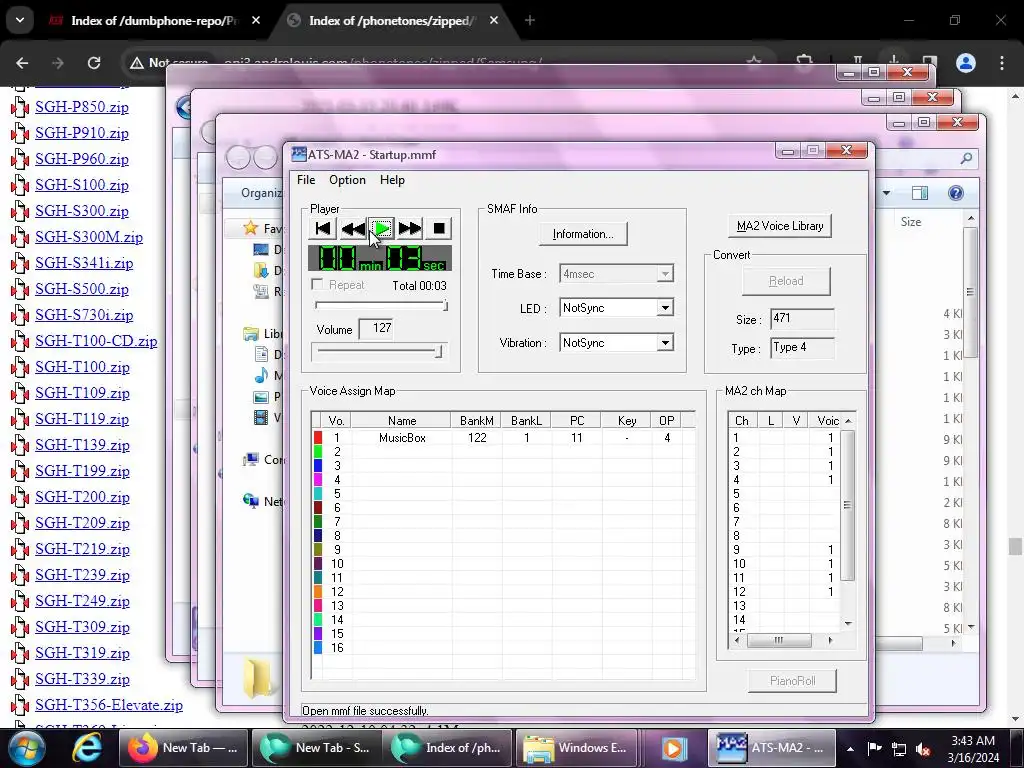Click the MA2 ch Map vertical scrollbar
Image resolution: width=1024 pixels, height=768 pixels.
click(x=848, y=522)
